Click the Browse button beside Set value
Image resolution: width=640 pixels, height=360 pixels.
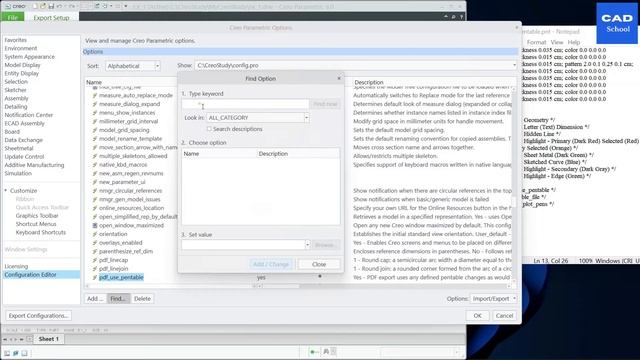click(325, 245)
